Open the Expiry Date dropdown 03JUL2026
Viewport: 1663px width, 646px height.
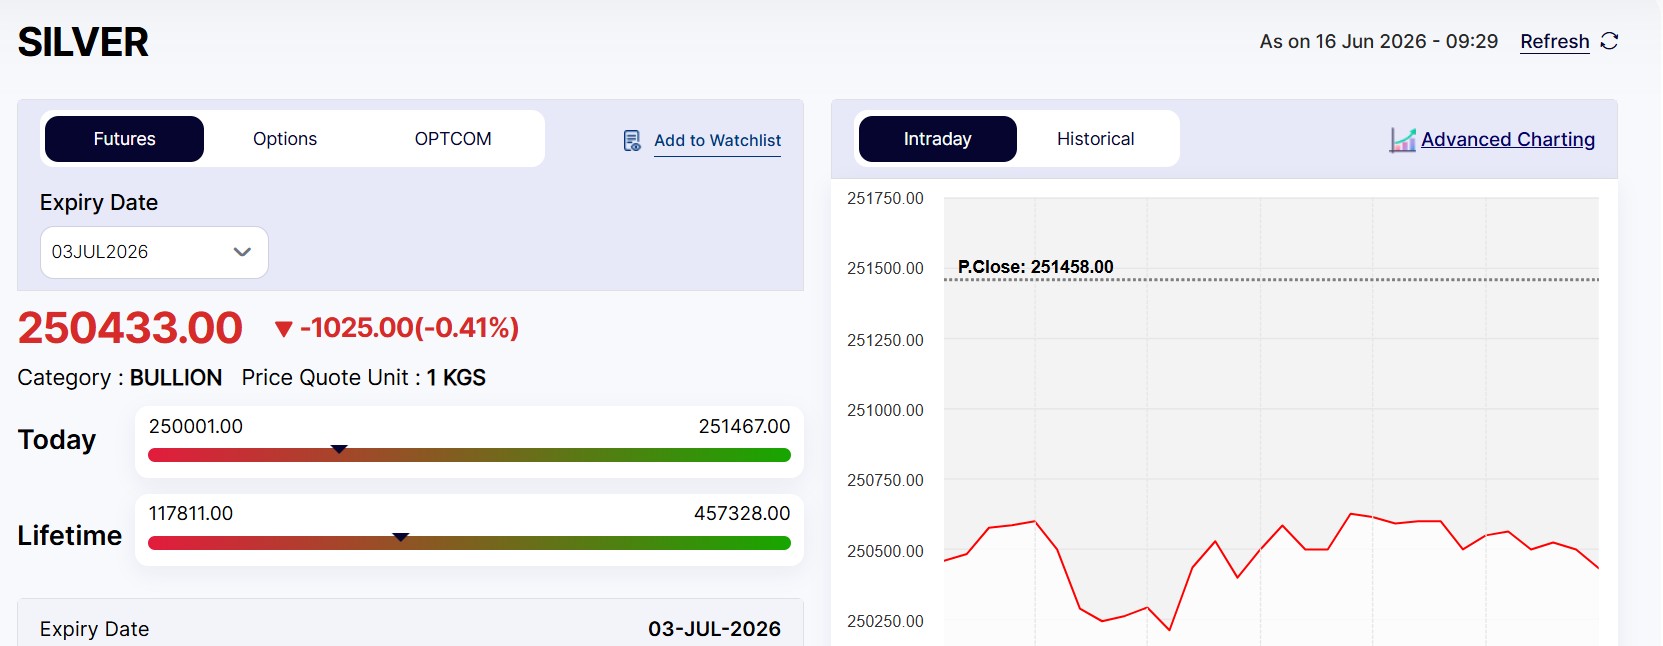[x=154, y=252]
